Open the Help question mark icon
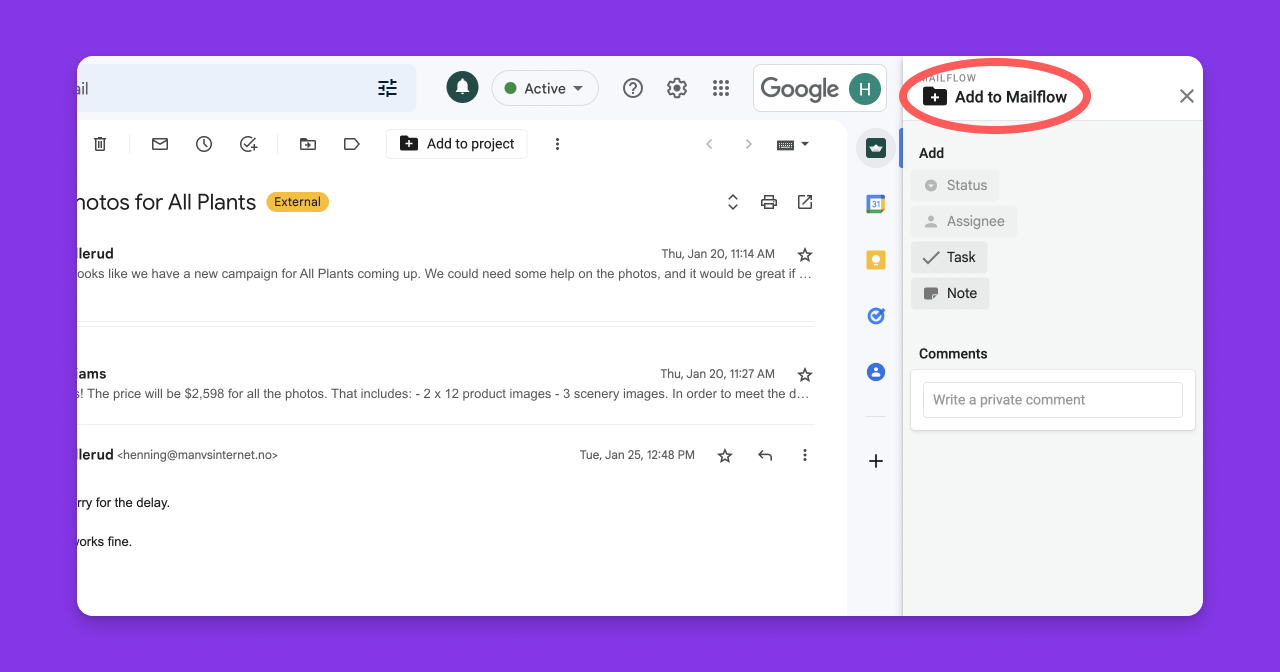The image size is (1280, 672). click(x=633, y=88)
